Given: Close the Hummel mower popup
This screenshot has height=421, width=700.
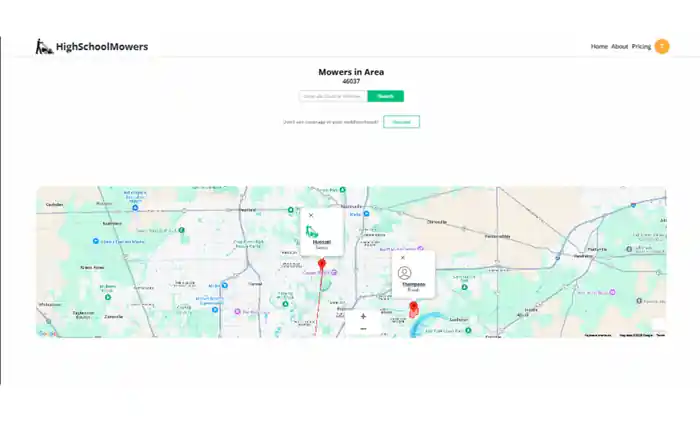Looking at the screenshot, I should [x=311, y=215].
